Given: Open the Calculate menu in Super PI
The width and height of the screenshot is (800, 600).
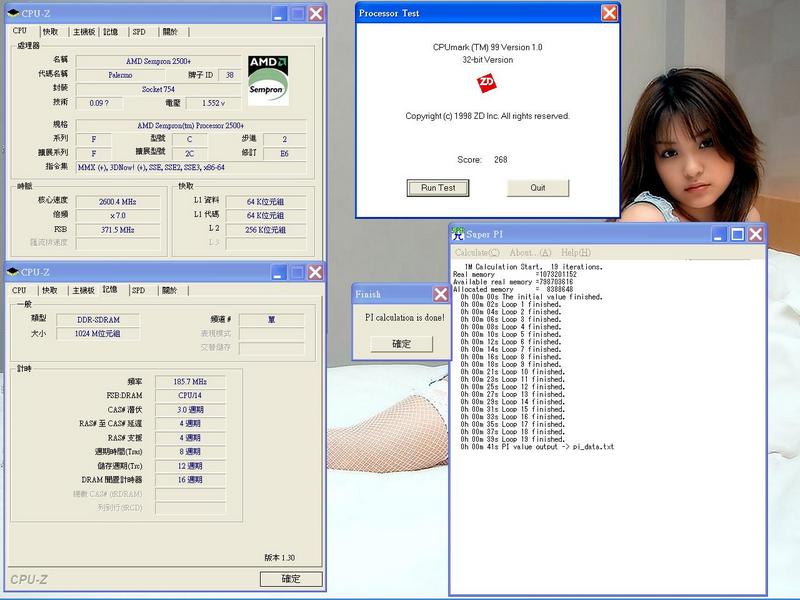Looking at the screenshot, I should (477, 253).
